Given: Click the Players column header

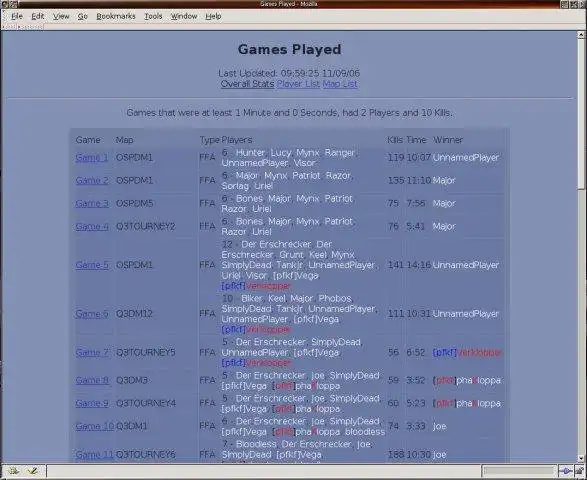Looking at the screenshot, I should (x=237, y=140).
